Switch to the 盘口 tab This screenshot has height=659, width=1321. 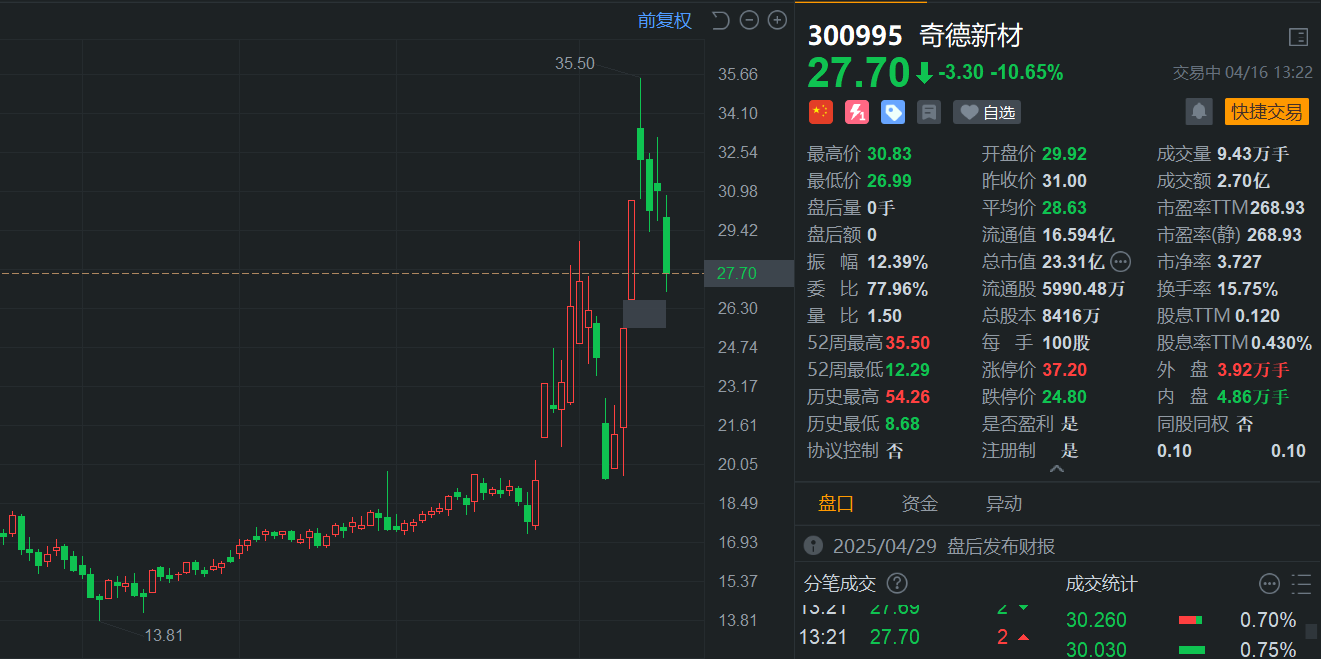[x=836, y=503]
